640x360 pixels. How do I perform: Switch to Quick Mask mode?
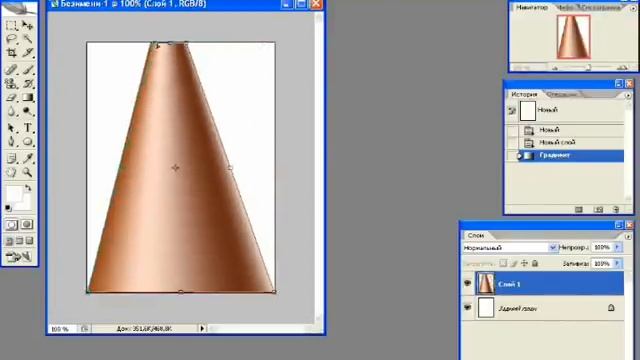(x=27, y=224)
